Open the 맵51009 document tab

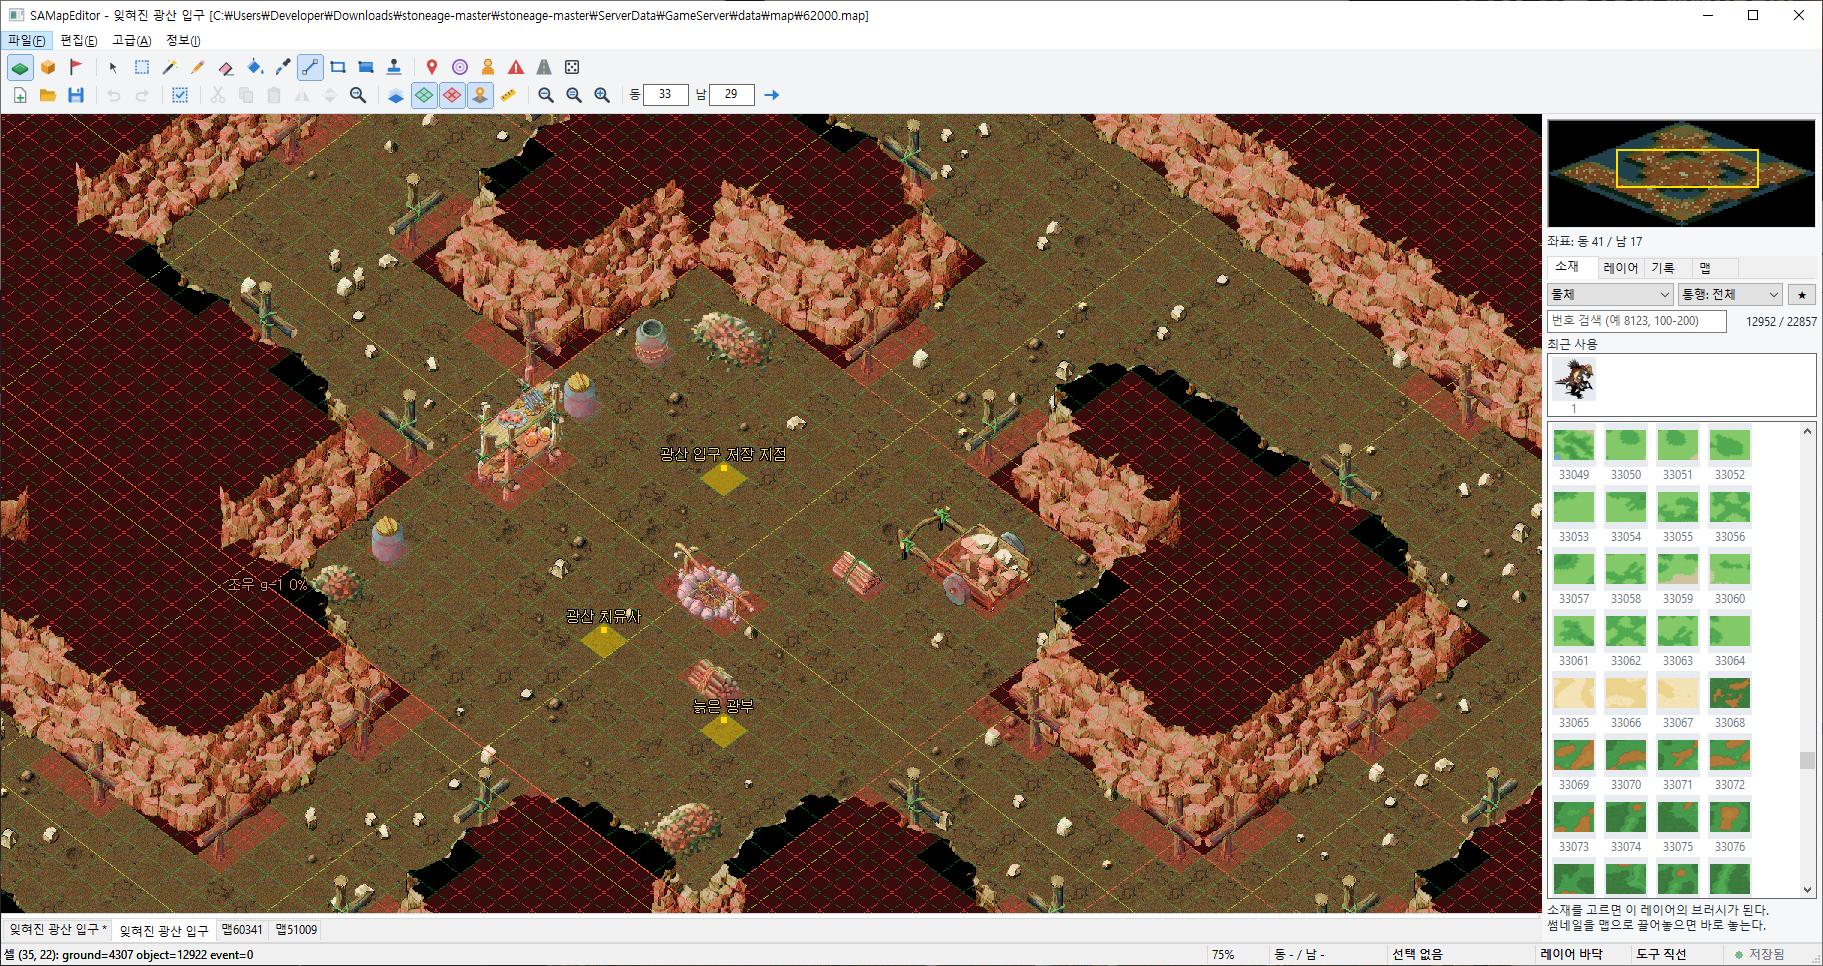(296, 930)
